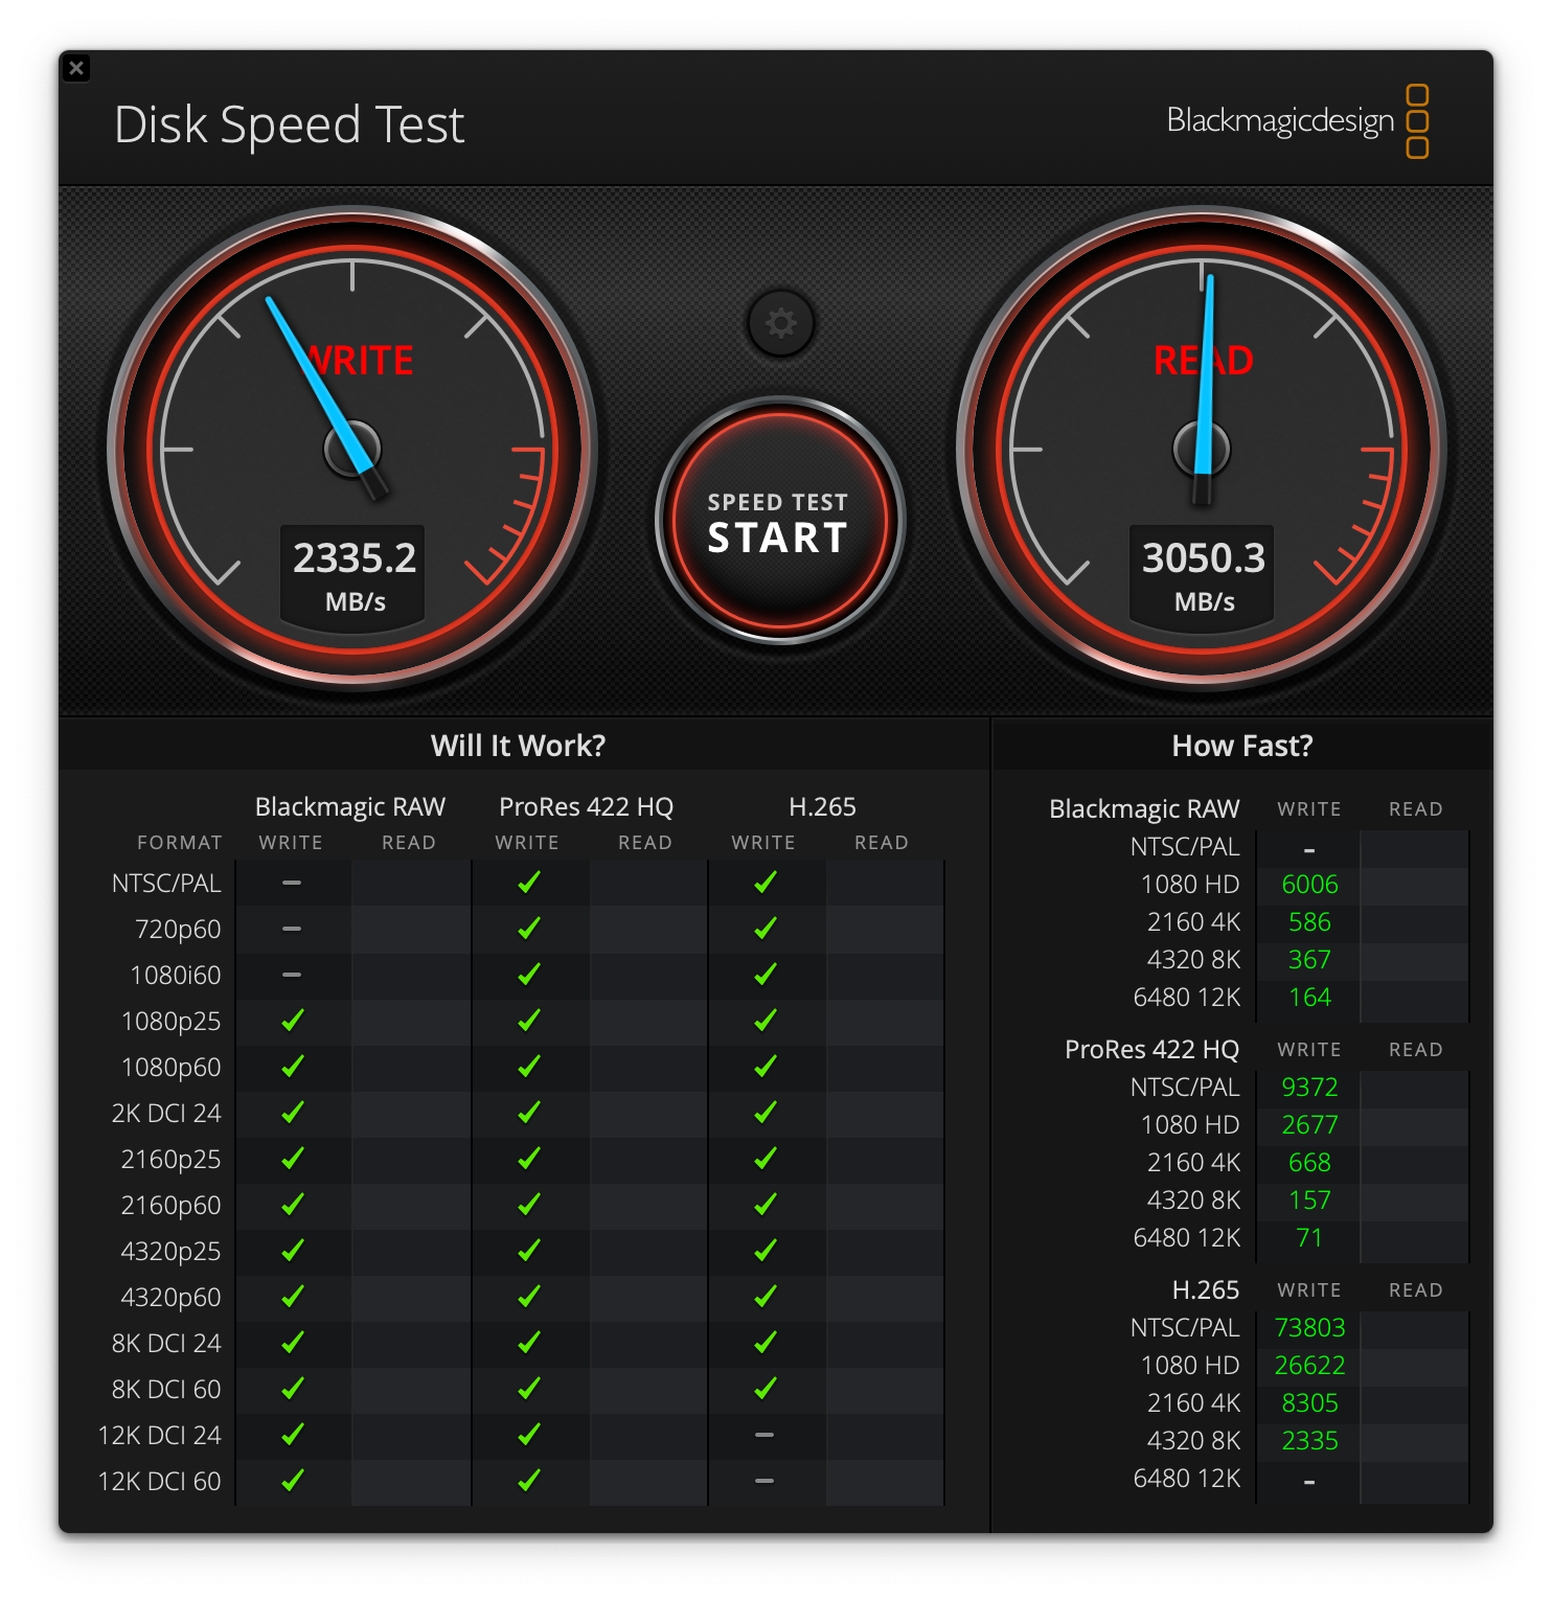Screen dimensions: 1552x1600
Task: Click the Speed Test Start button
Action: point(779,521)
